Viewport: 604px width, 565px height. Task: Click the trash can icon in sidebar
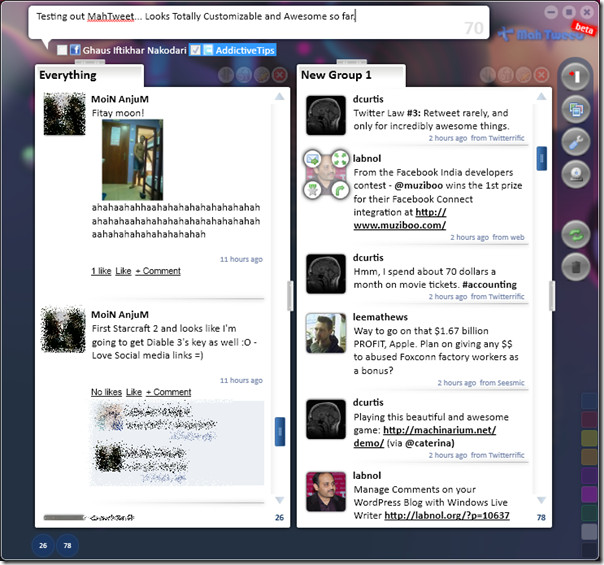point(573,267)
